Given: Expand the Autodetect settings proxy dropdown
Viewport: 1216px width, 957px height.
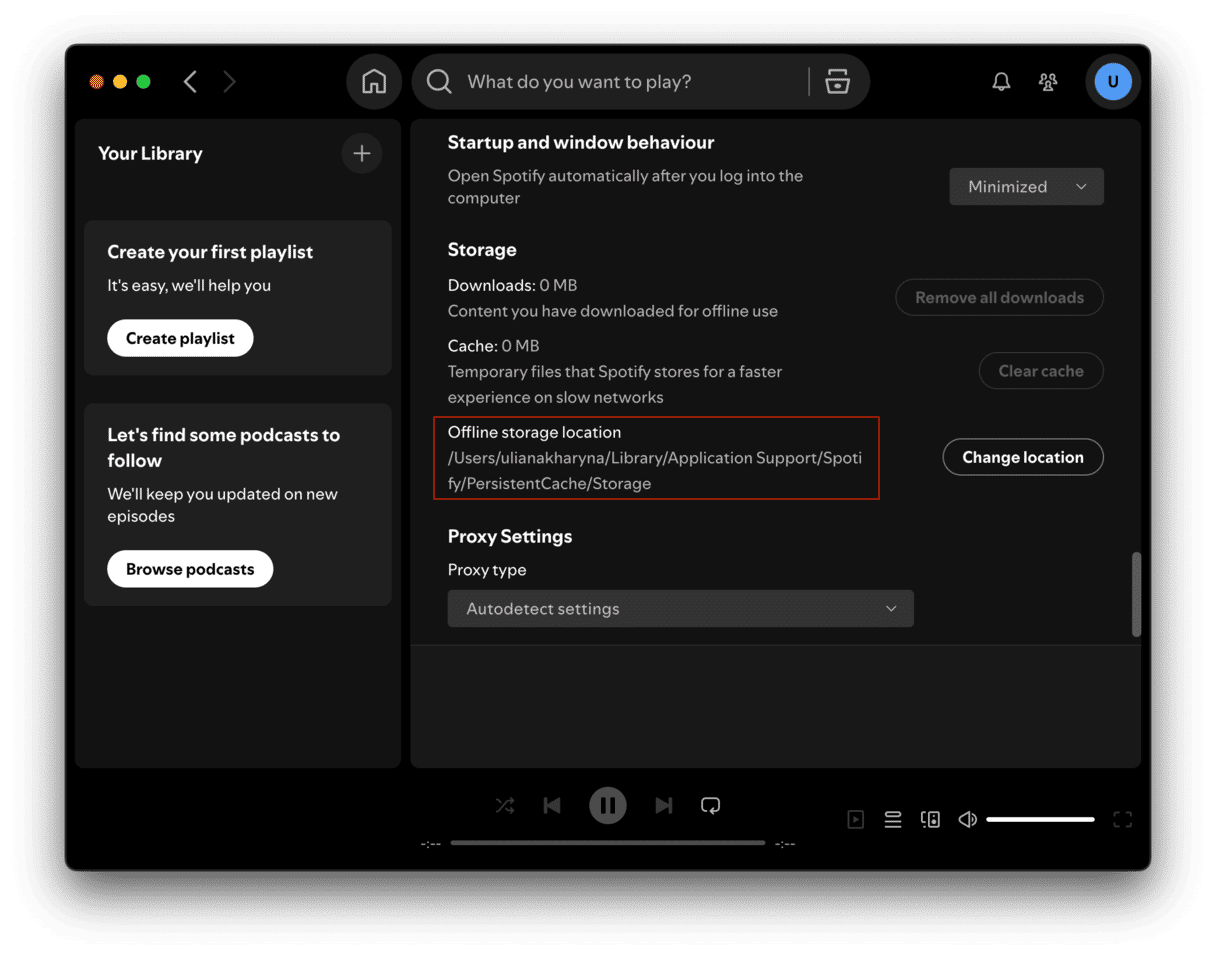Looking at the screenshot, I should pyautogui.click(x=681, y=609).
